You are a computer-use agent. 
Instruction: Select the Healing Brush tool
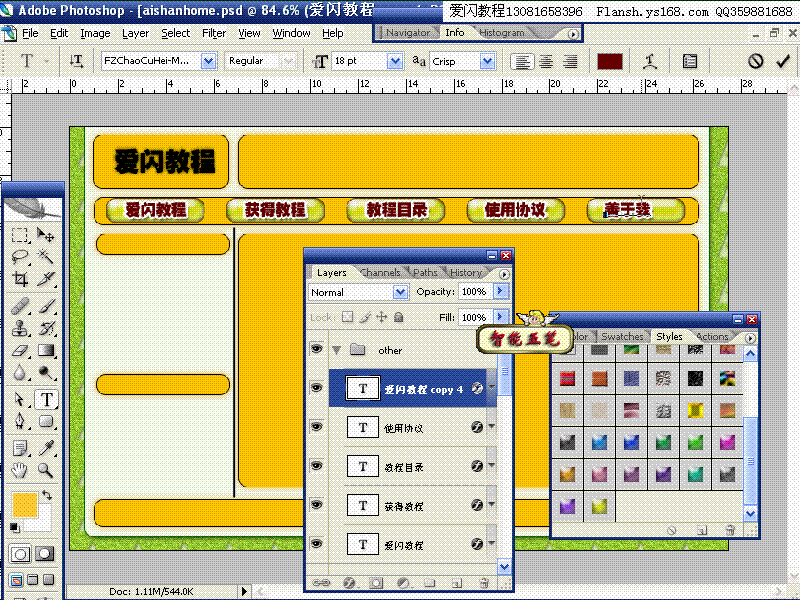point(20,306)
